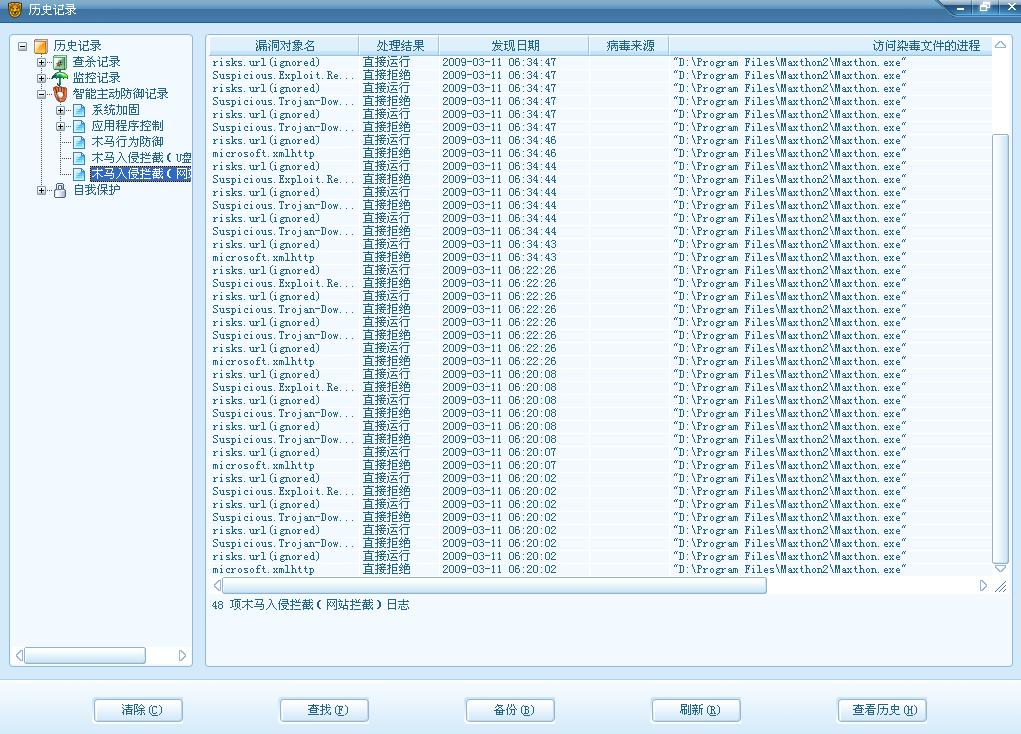Viewport: 1021px width, 734px height.
Task: Sort by 发现日期 column header
Action: [x=514, y=46]
